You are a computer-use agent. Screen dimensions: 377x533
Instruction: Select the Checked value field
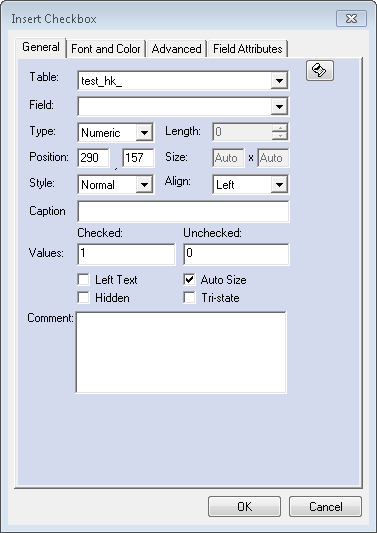126,254
